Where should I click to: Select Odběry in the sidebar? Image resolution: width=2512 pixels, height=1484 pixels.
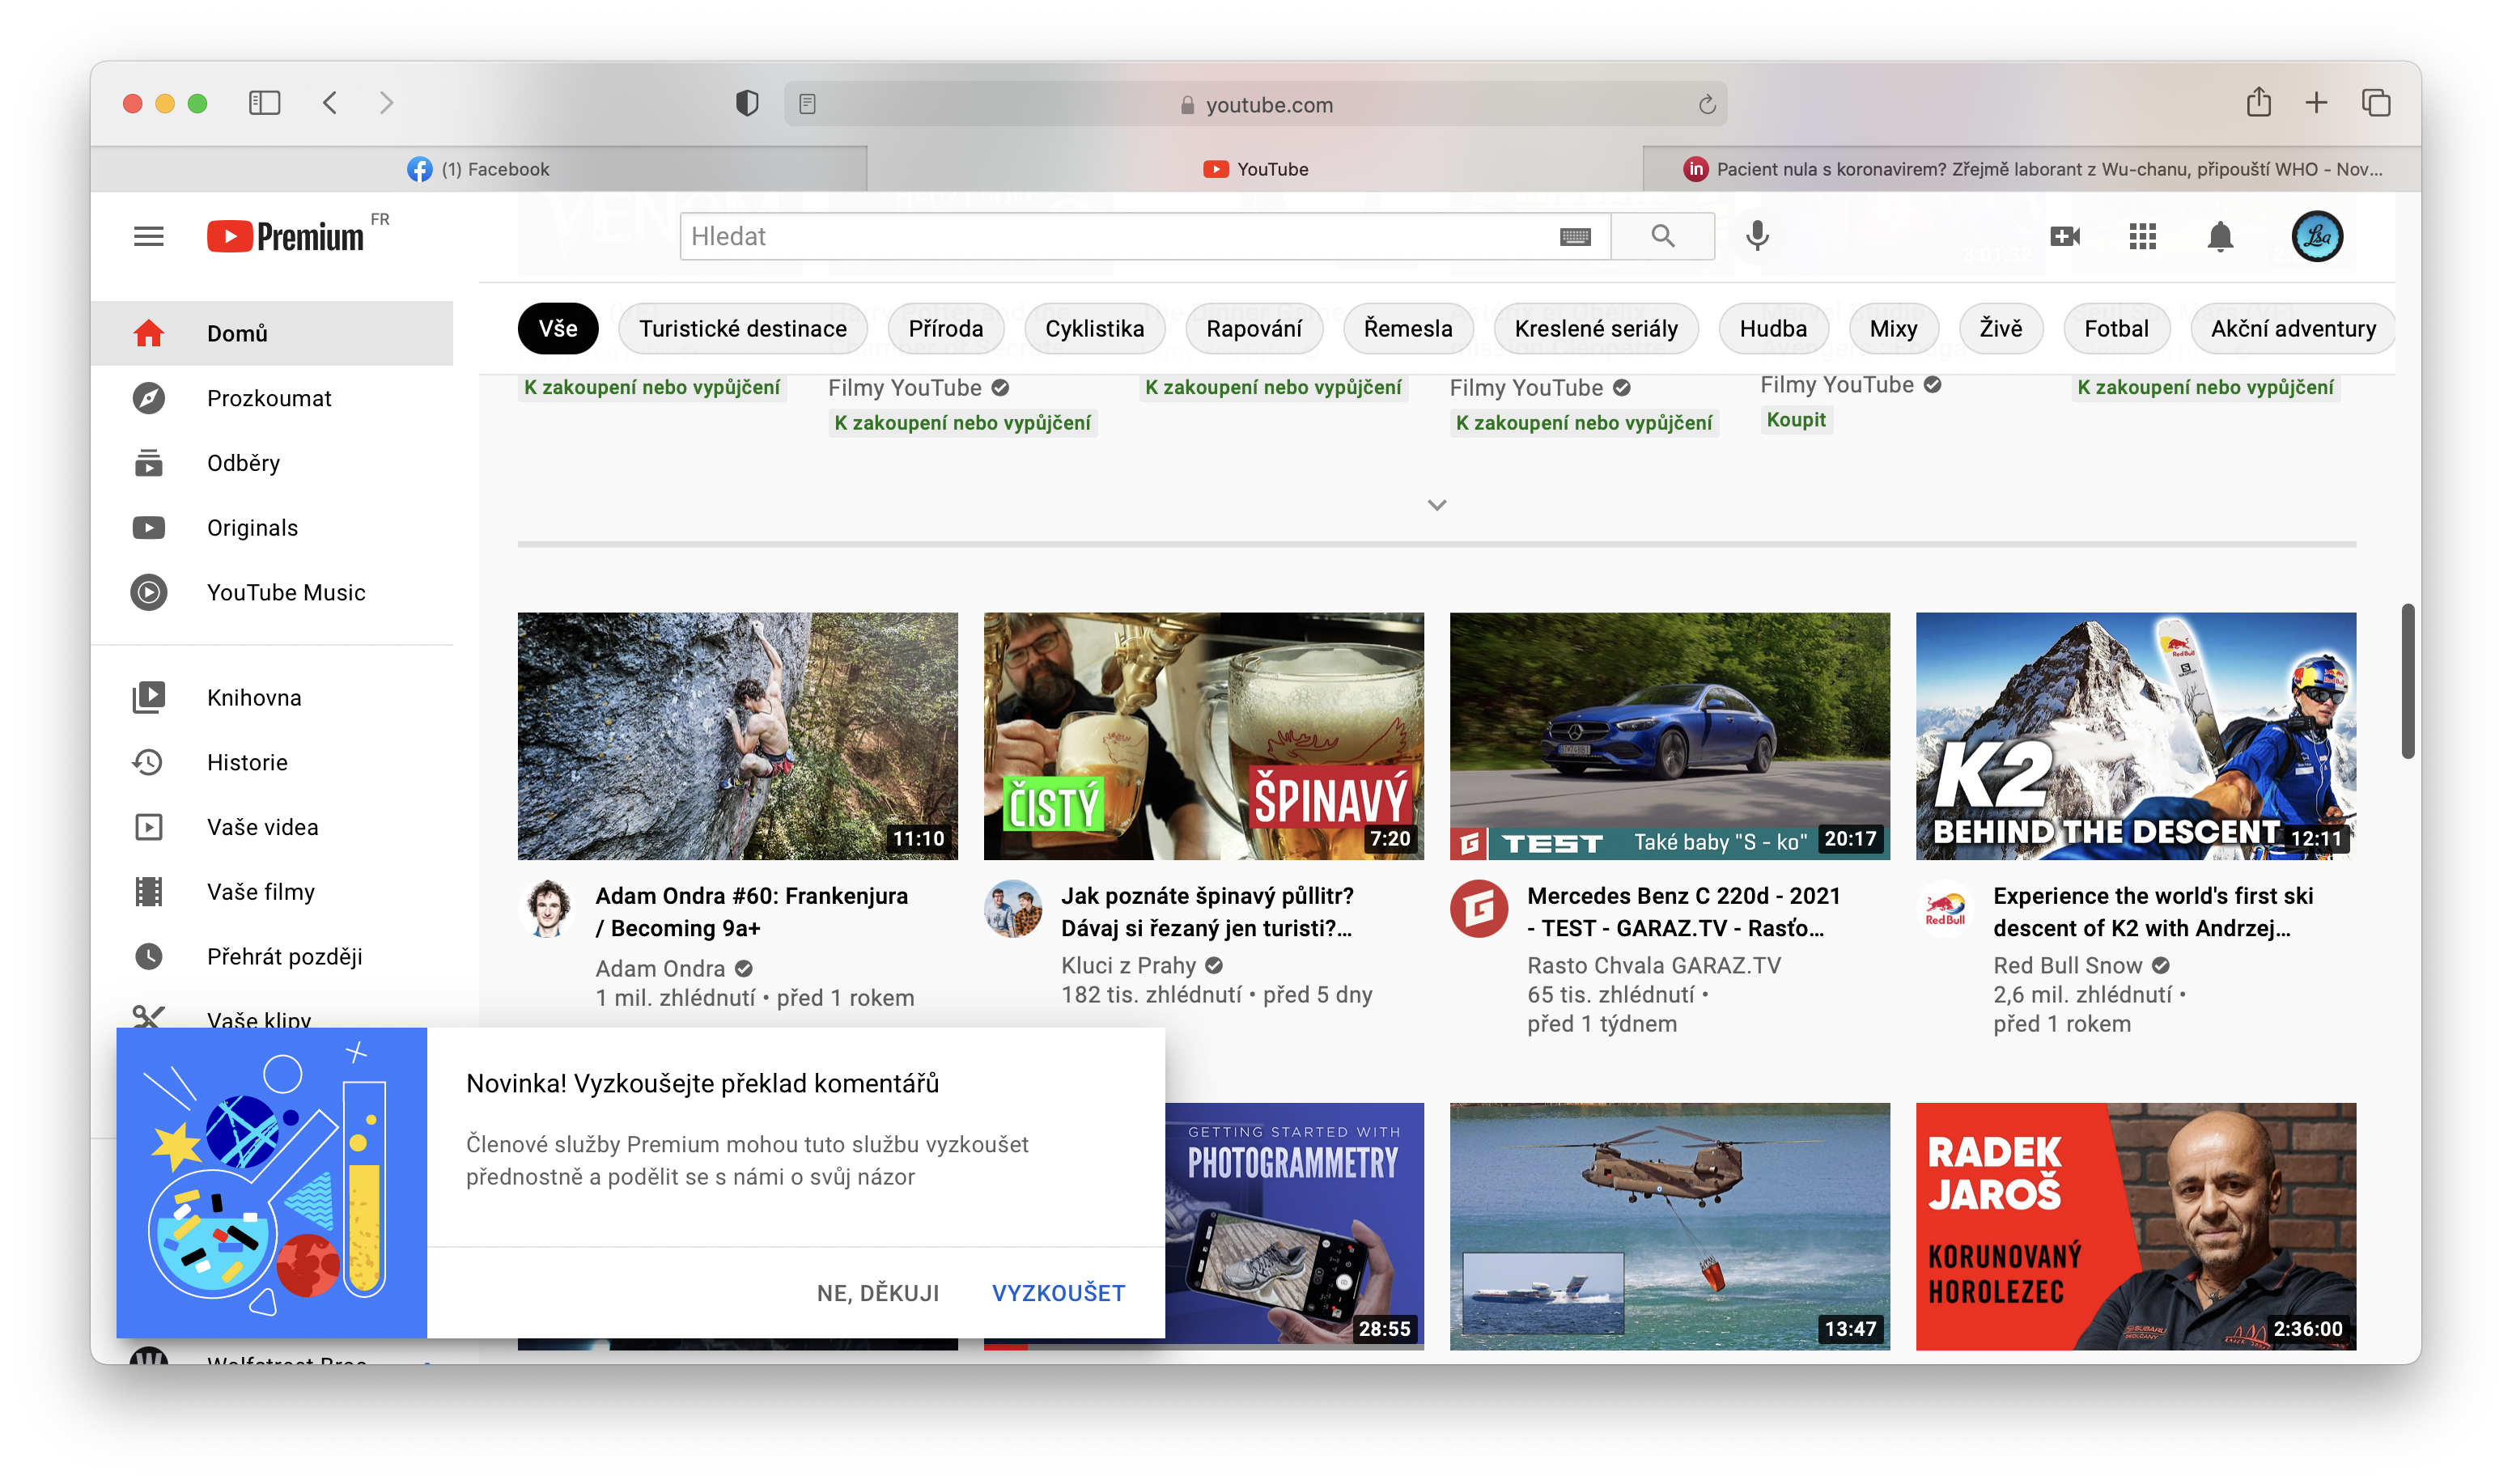[x=243, y=463]
